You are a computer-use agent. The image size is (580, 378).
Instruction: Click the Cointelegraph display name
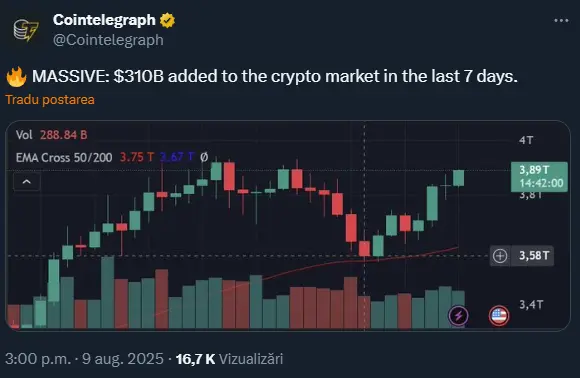click(x=104, y=20)
